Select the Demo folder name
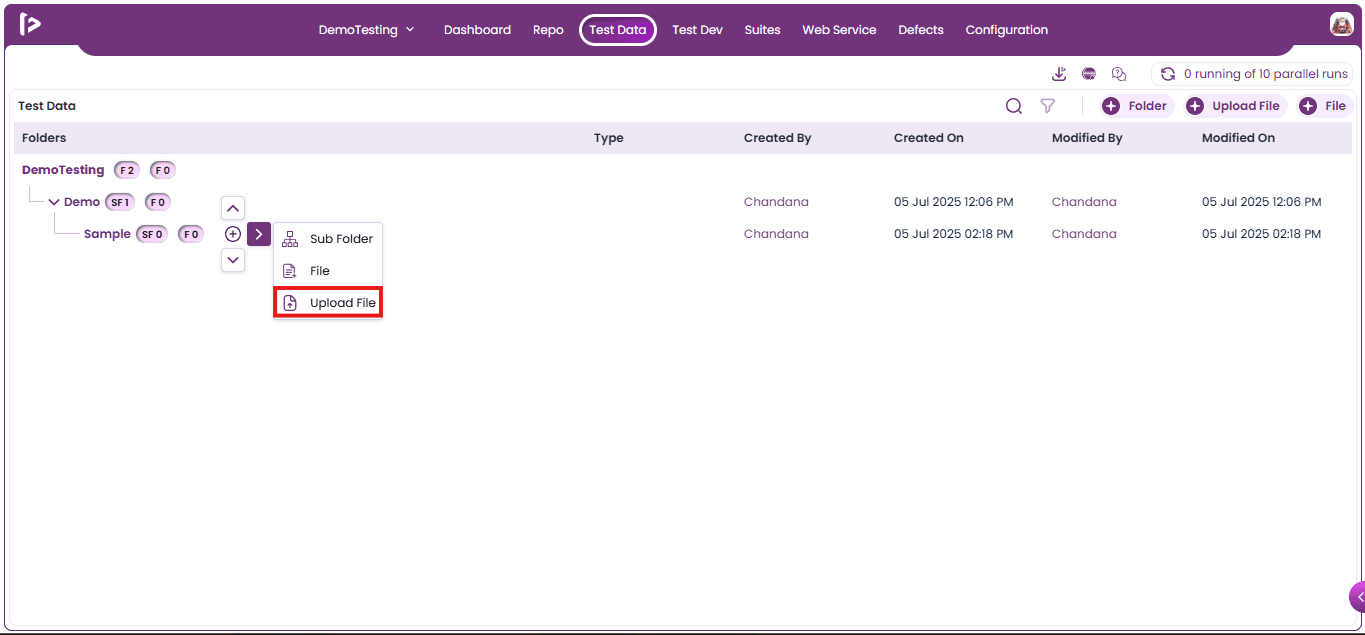Viewport: 1365px width, 635px height. [x=82, y=202]
